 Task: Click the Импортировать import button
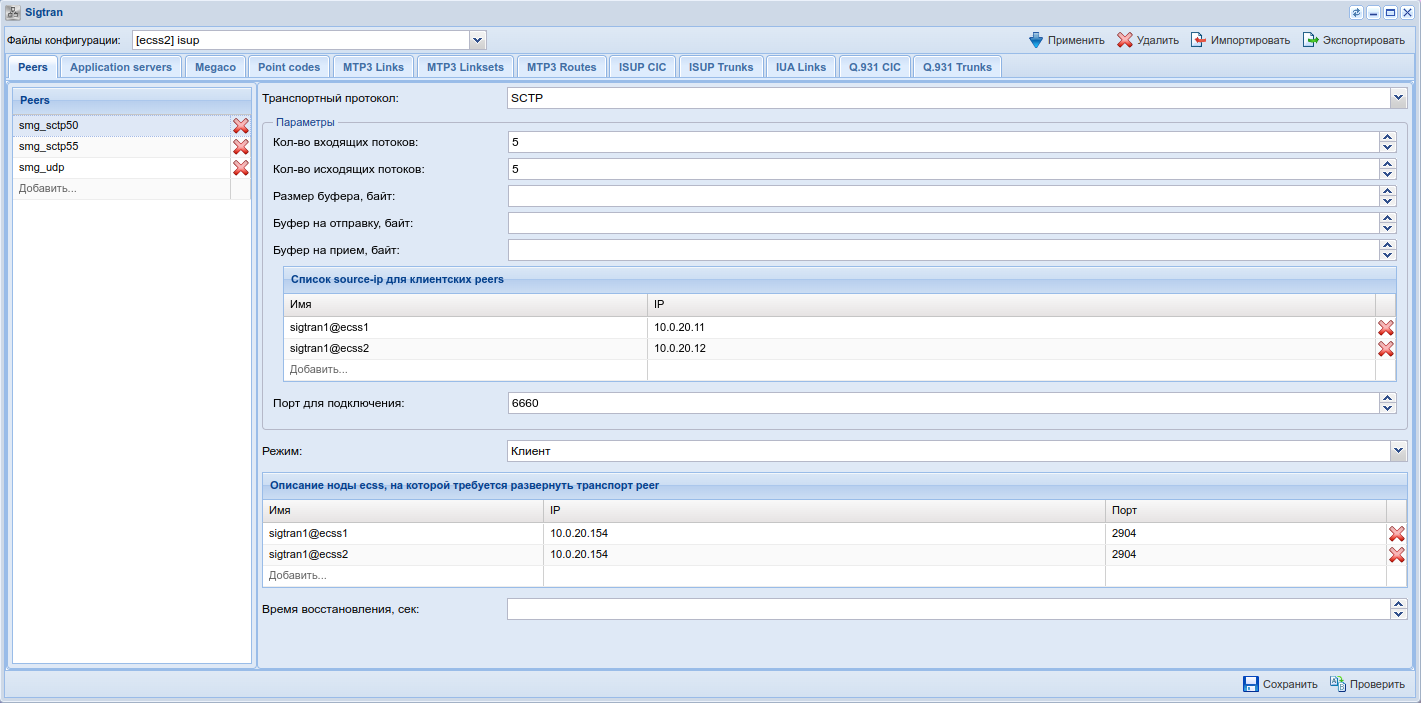pos(1240,40)
